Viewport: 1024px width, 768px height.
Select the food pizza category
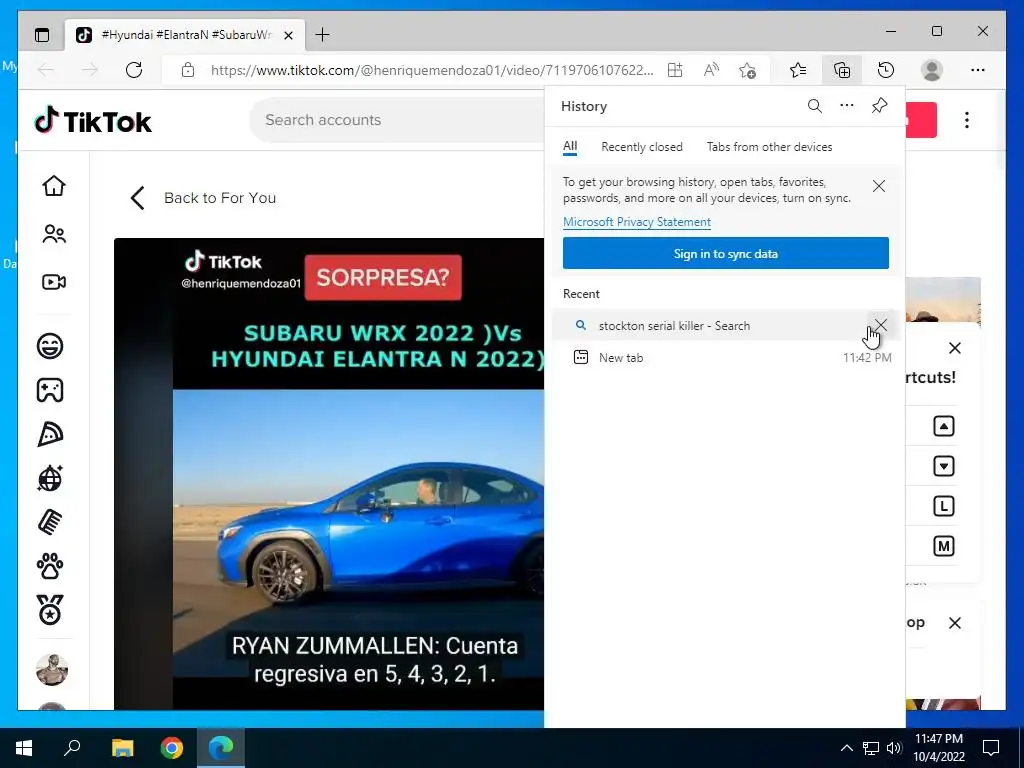[x=50, y=434]
